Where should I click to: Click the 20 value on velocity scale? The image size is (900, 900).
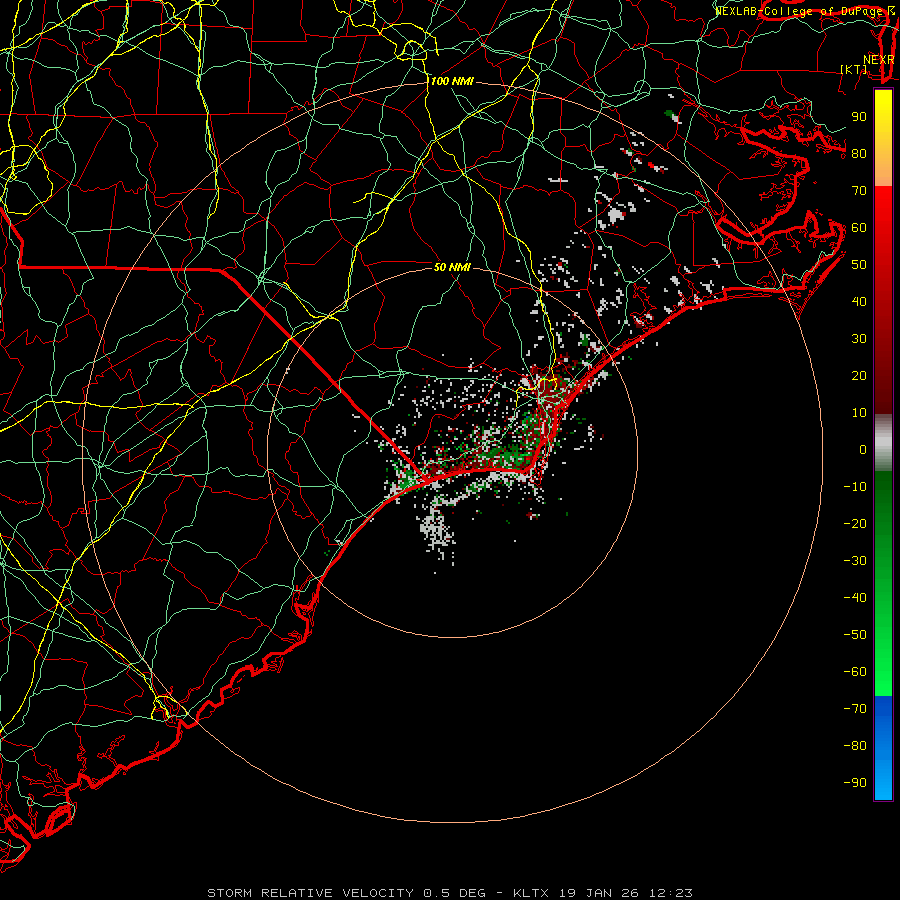(x=859, y=375)
